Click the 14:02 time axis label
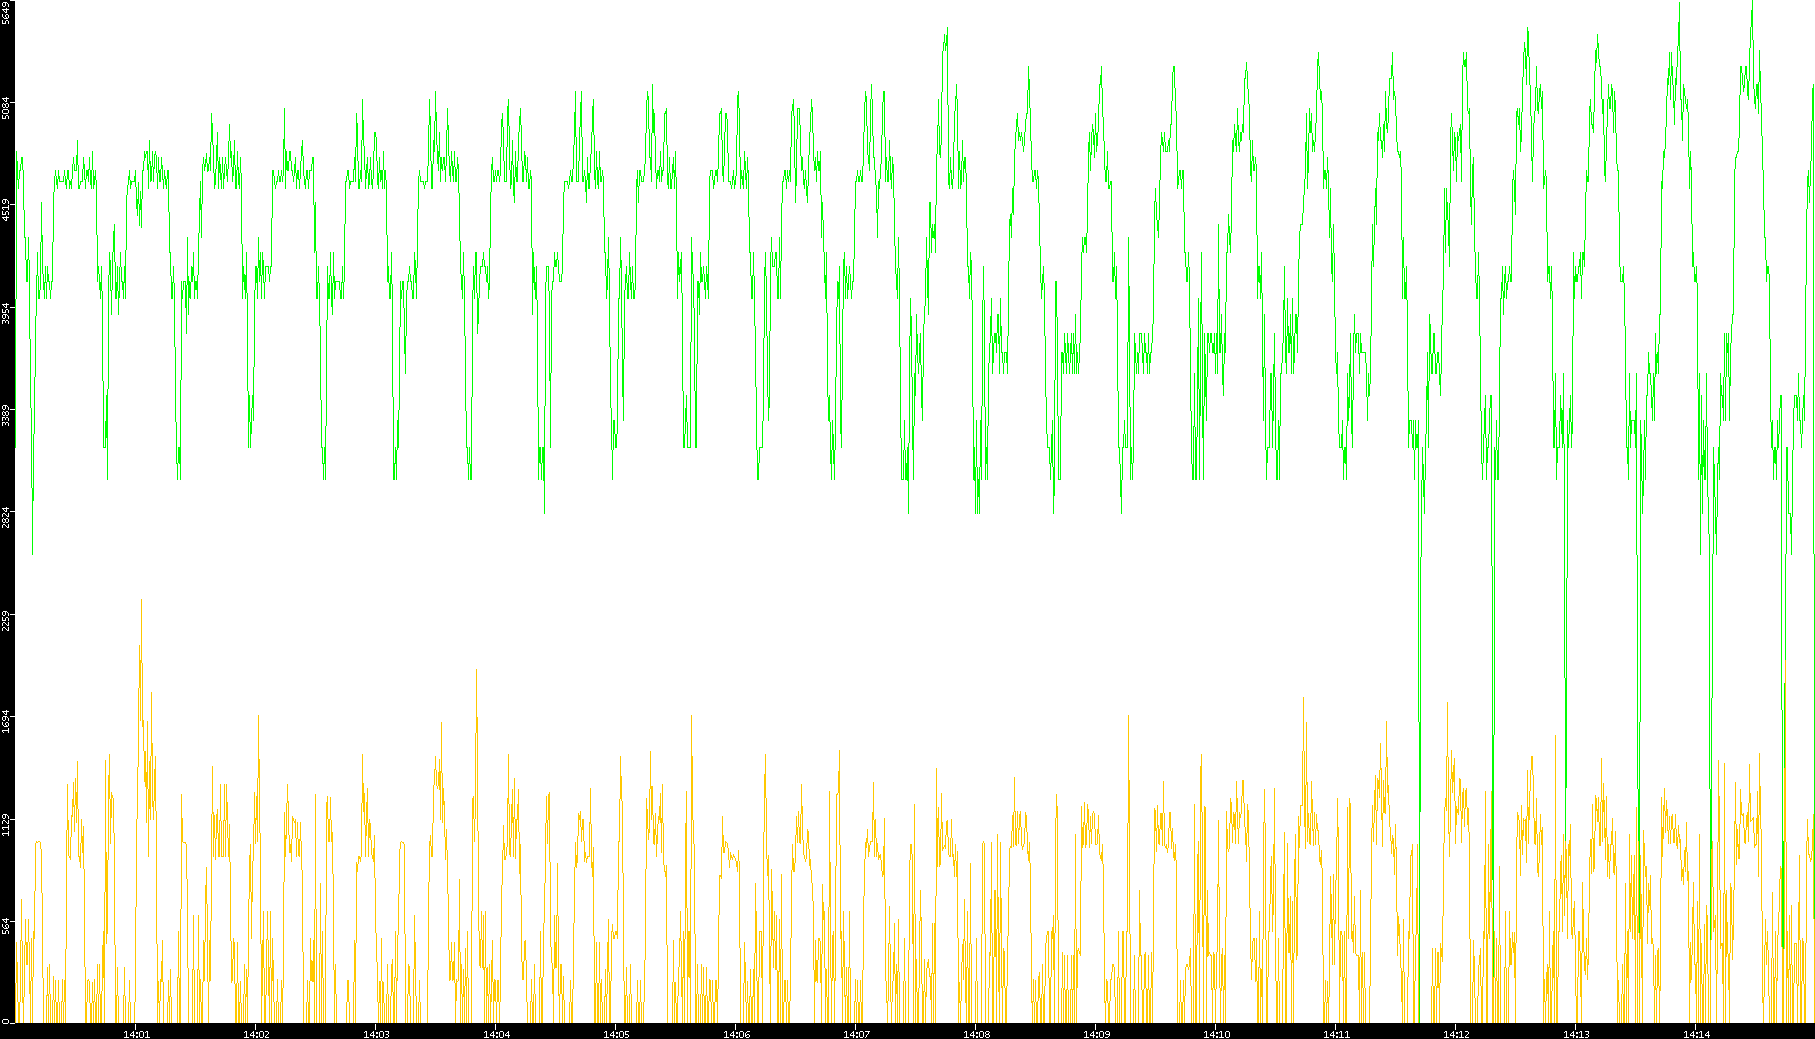 pos(257,1034)
